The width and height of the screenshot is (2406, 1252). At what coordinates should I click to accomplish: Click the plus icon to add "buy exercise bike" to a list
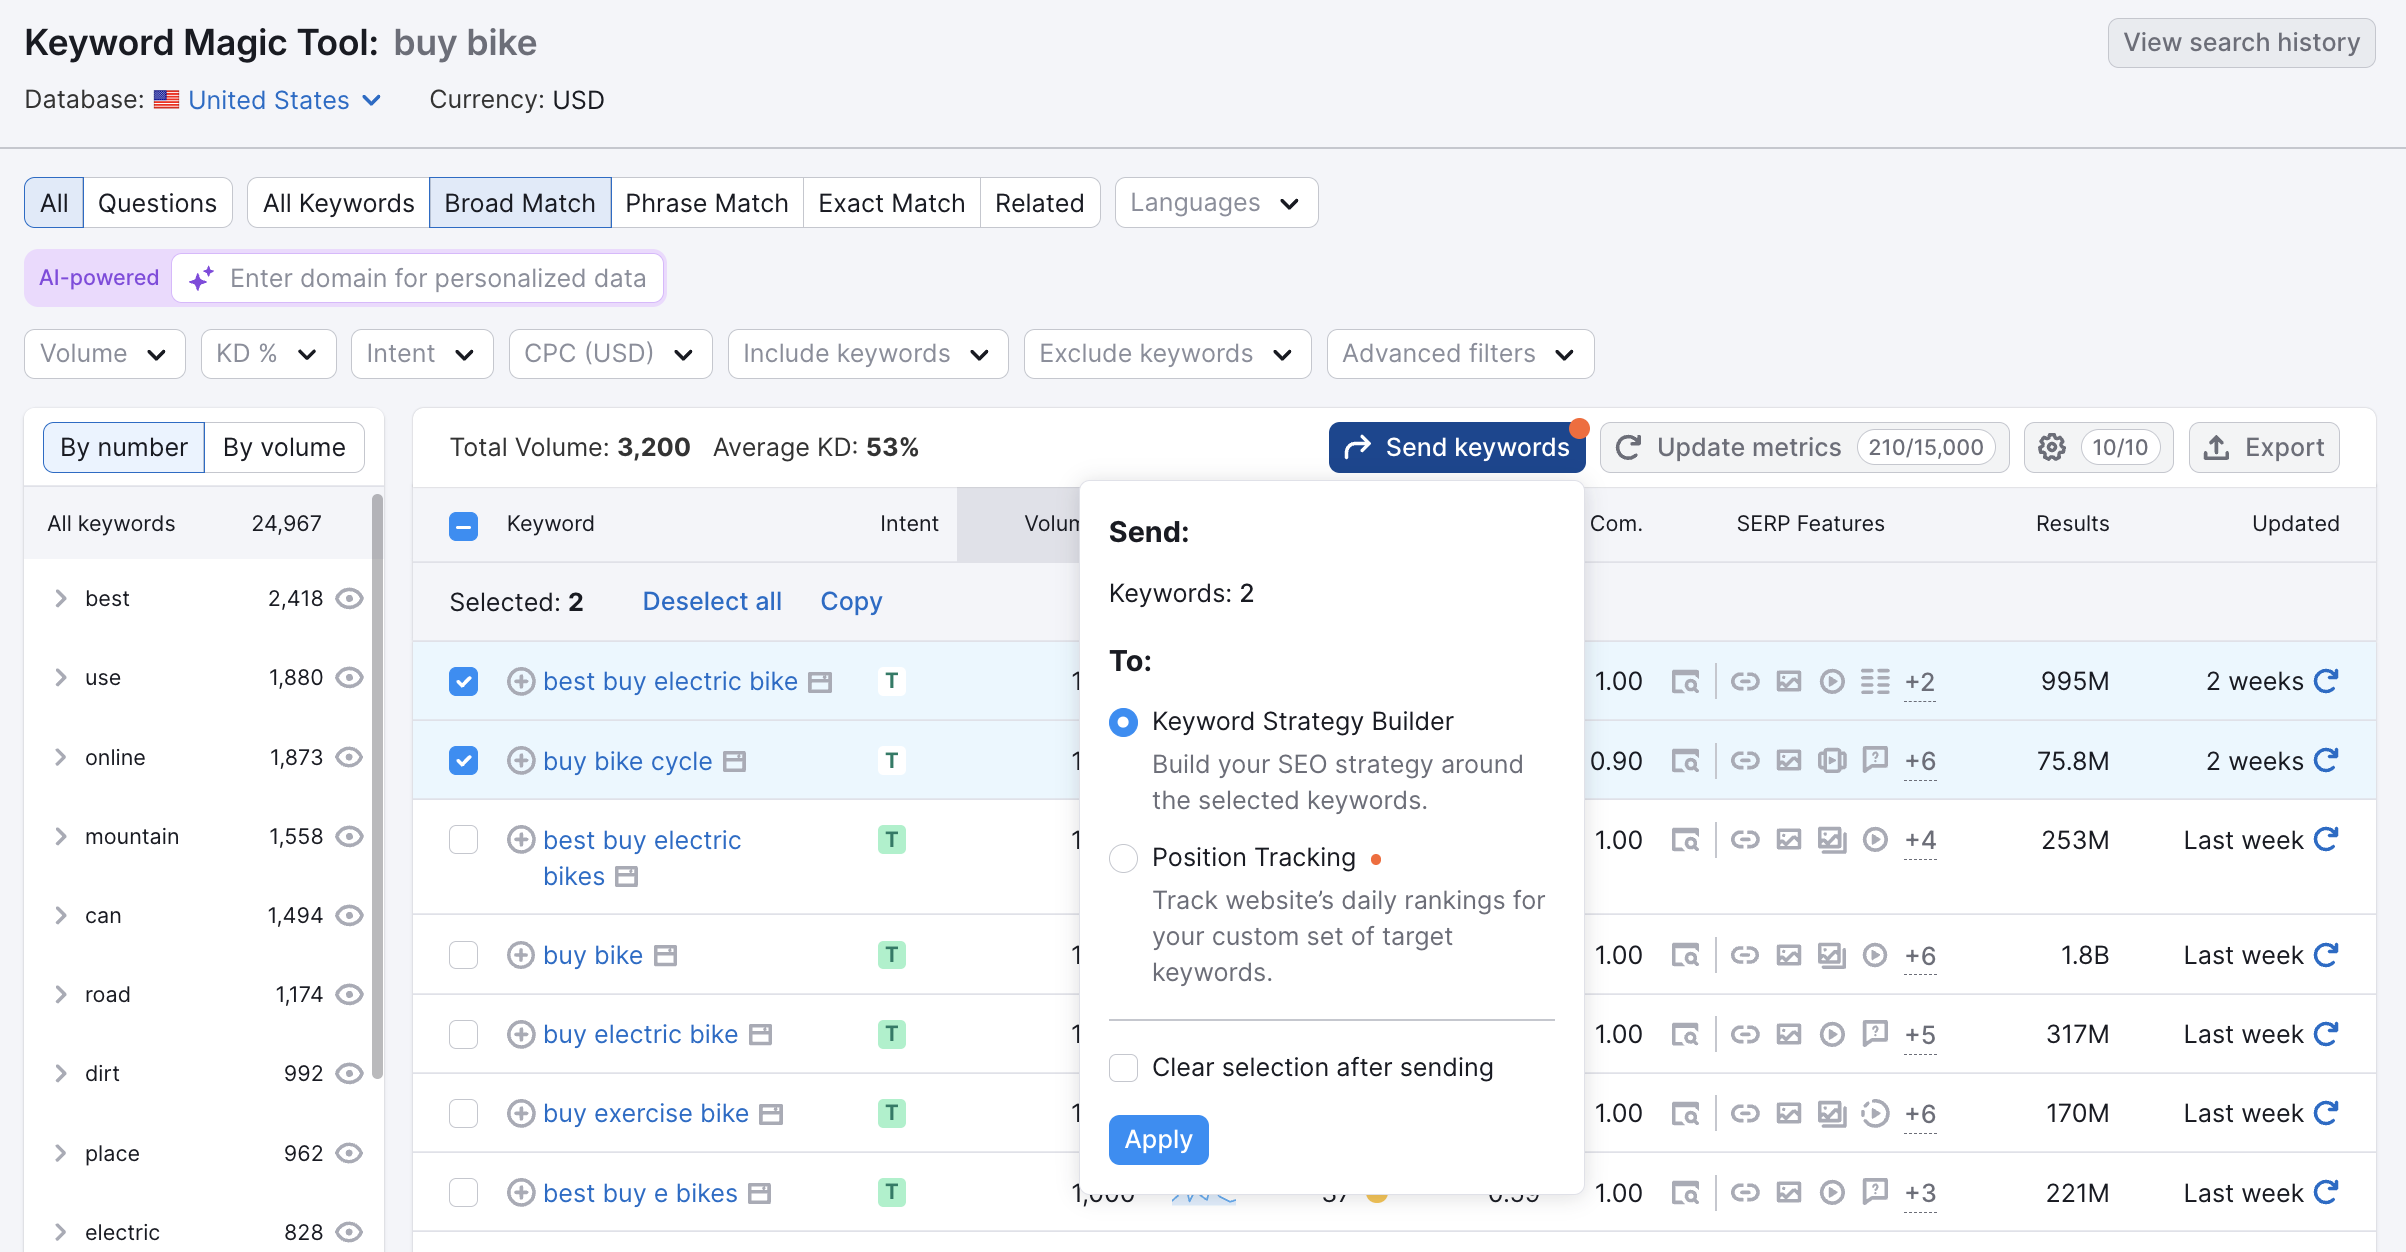(x=521, y=1113)
